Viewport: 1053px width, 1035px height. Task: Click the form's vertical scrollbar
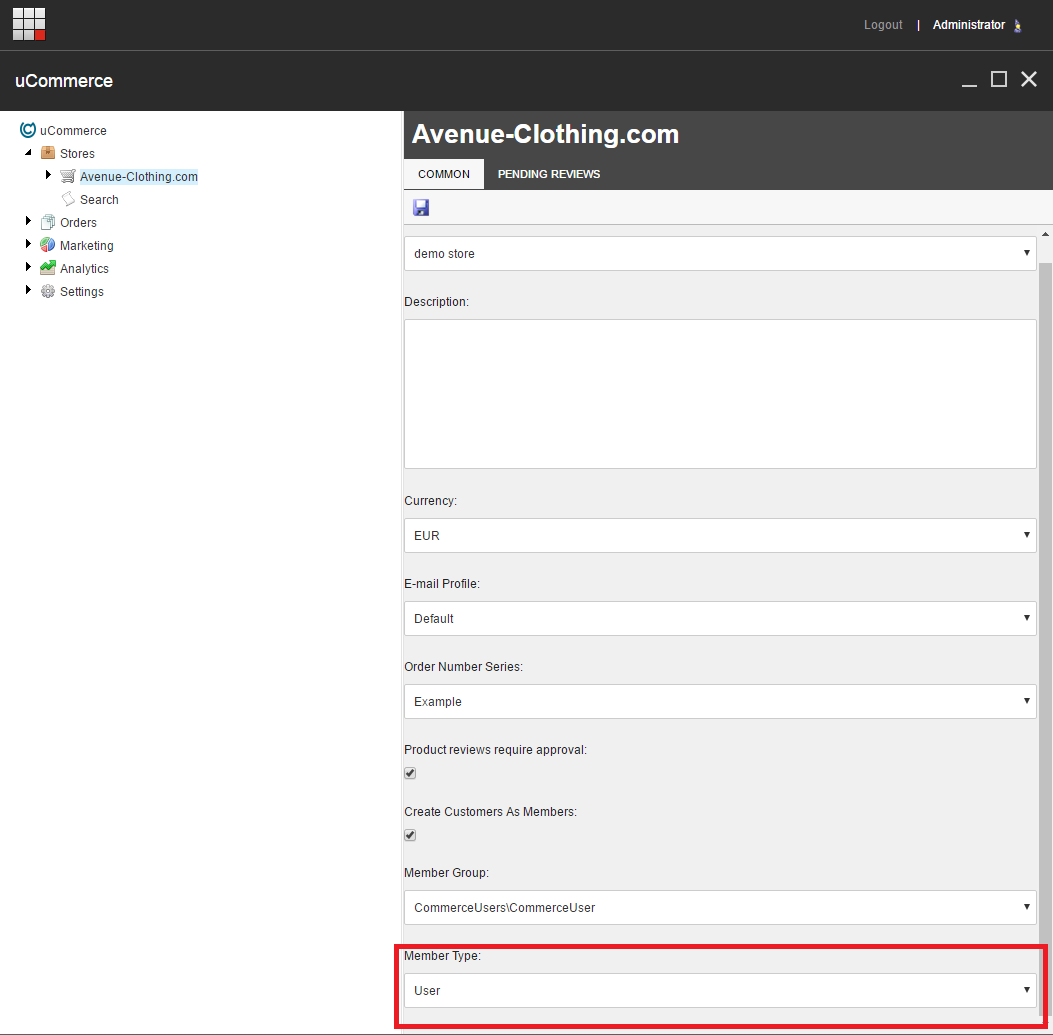click(x=1045, y=639)
